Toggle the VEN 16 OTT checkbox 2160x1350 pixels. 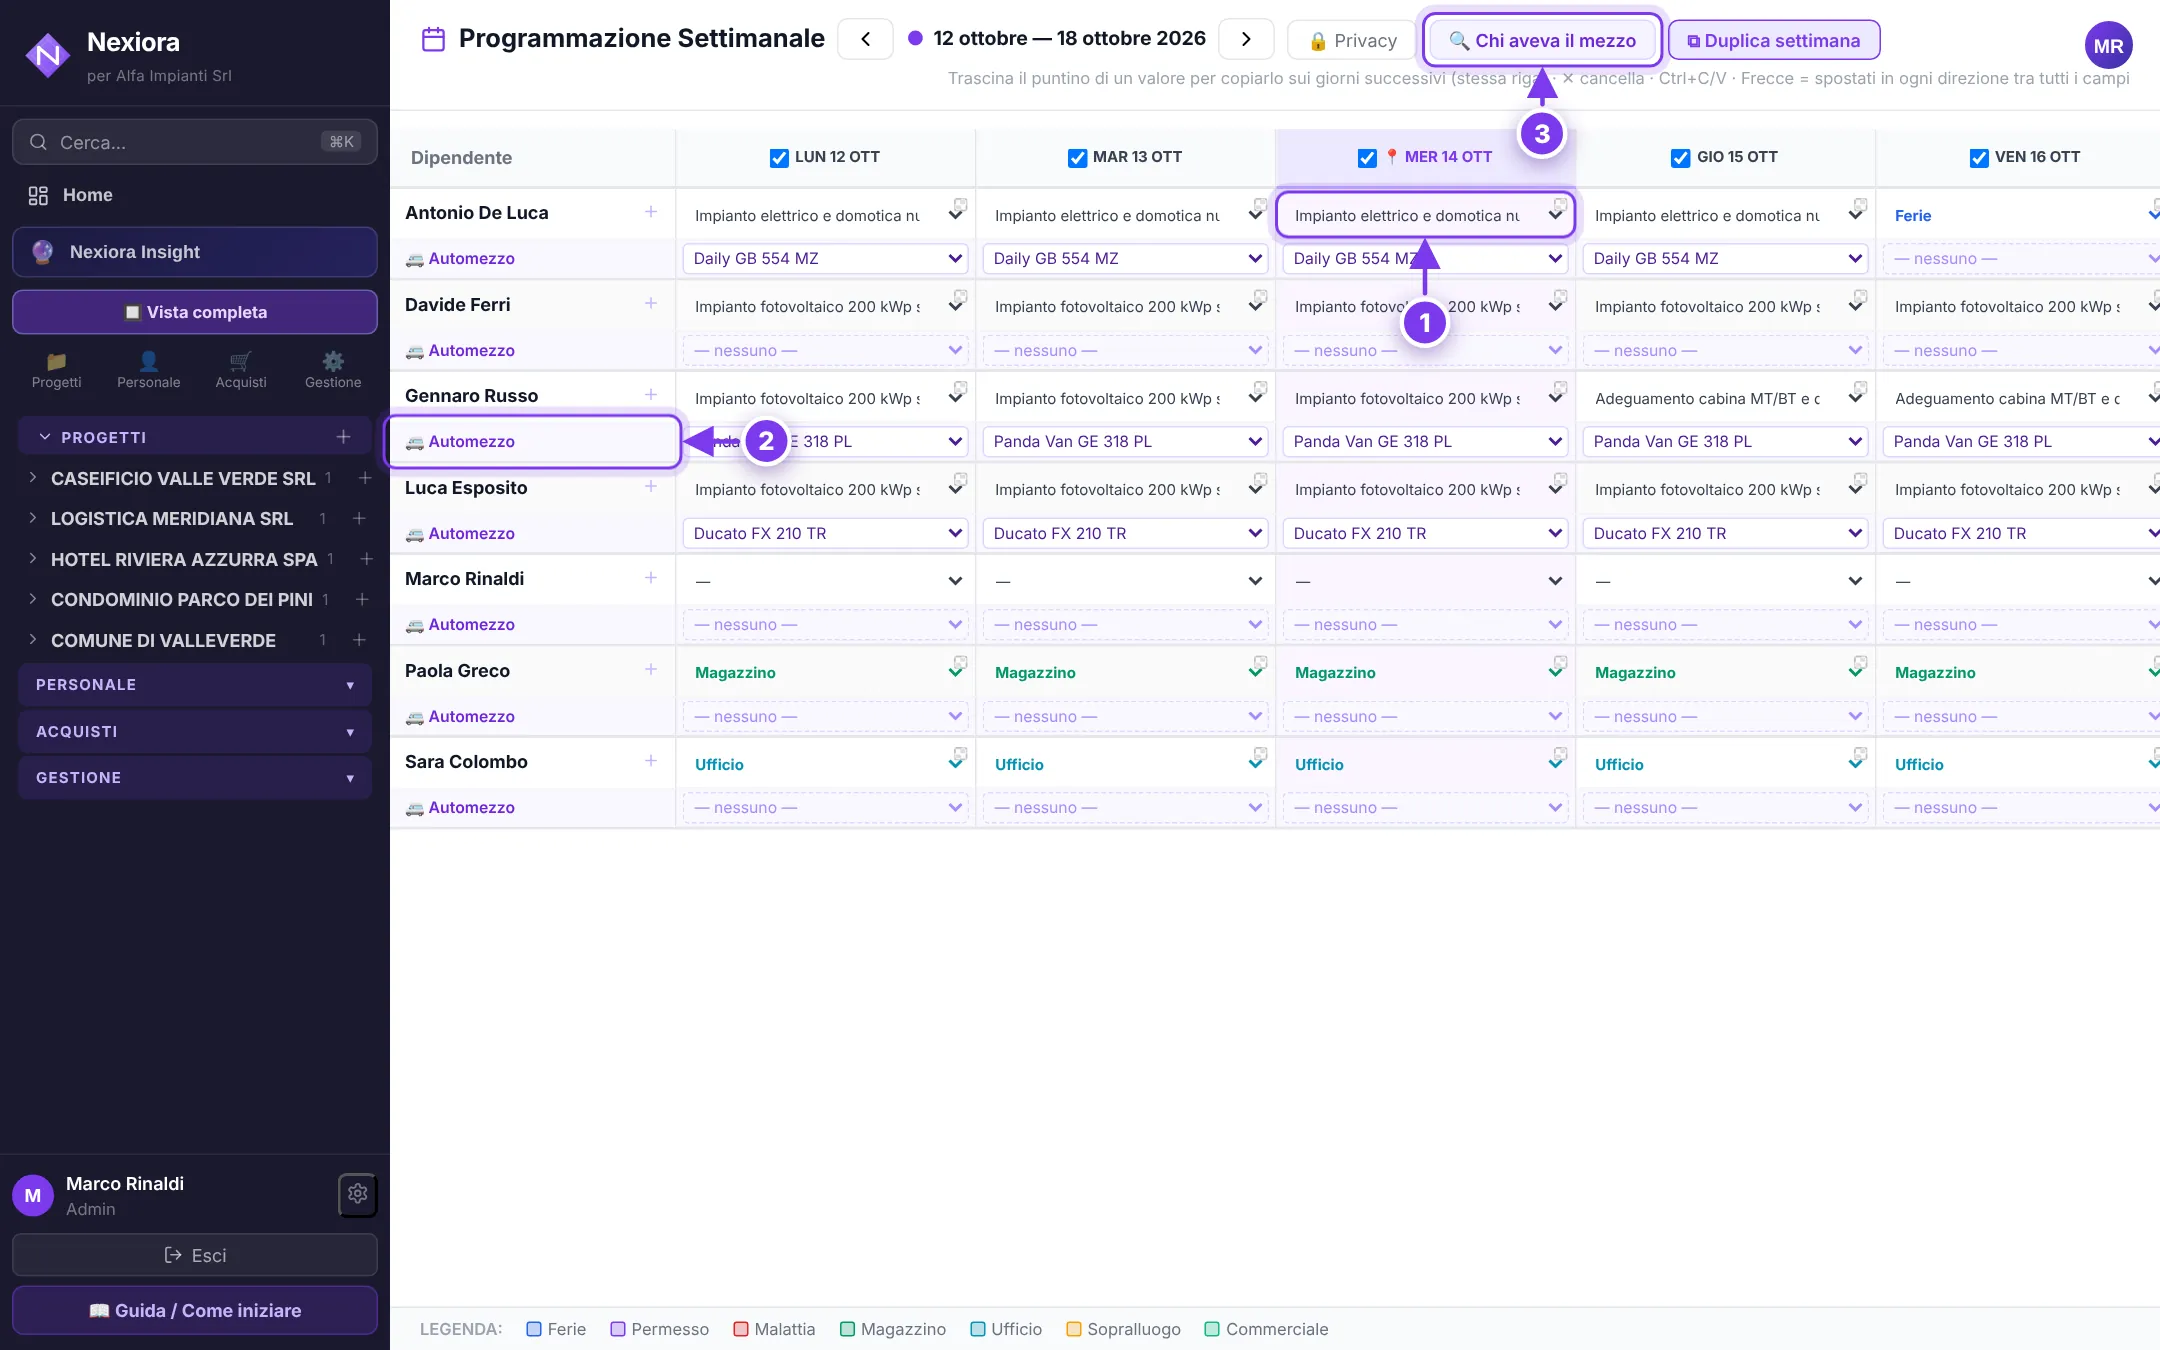tap(1979, 158)
